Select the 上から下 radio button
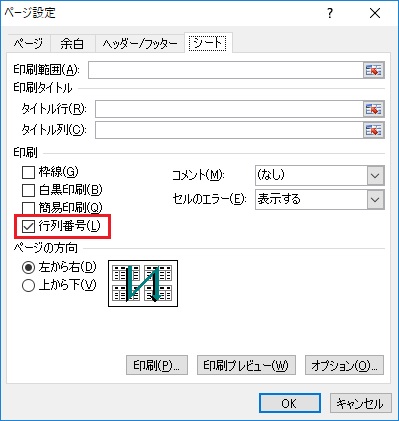This screenshot has width=399, height=421. tap(28, 285)
